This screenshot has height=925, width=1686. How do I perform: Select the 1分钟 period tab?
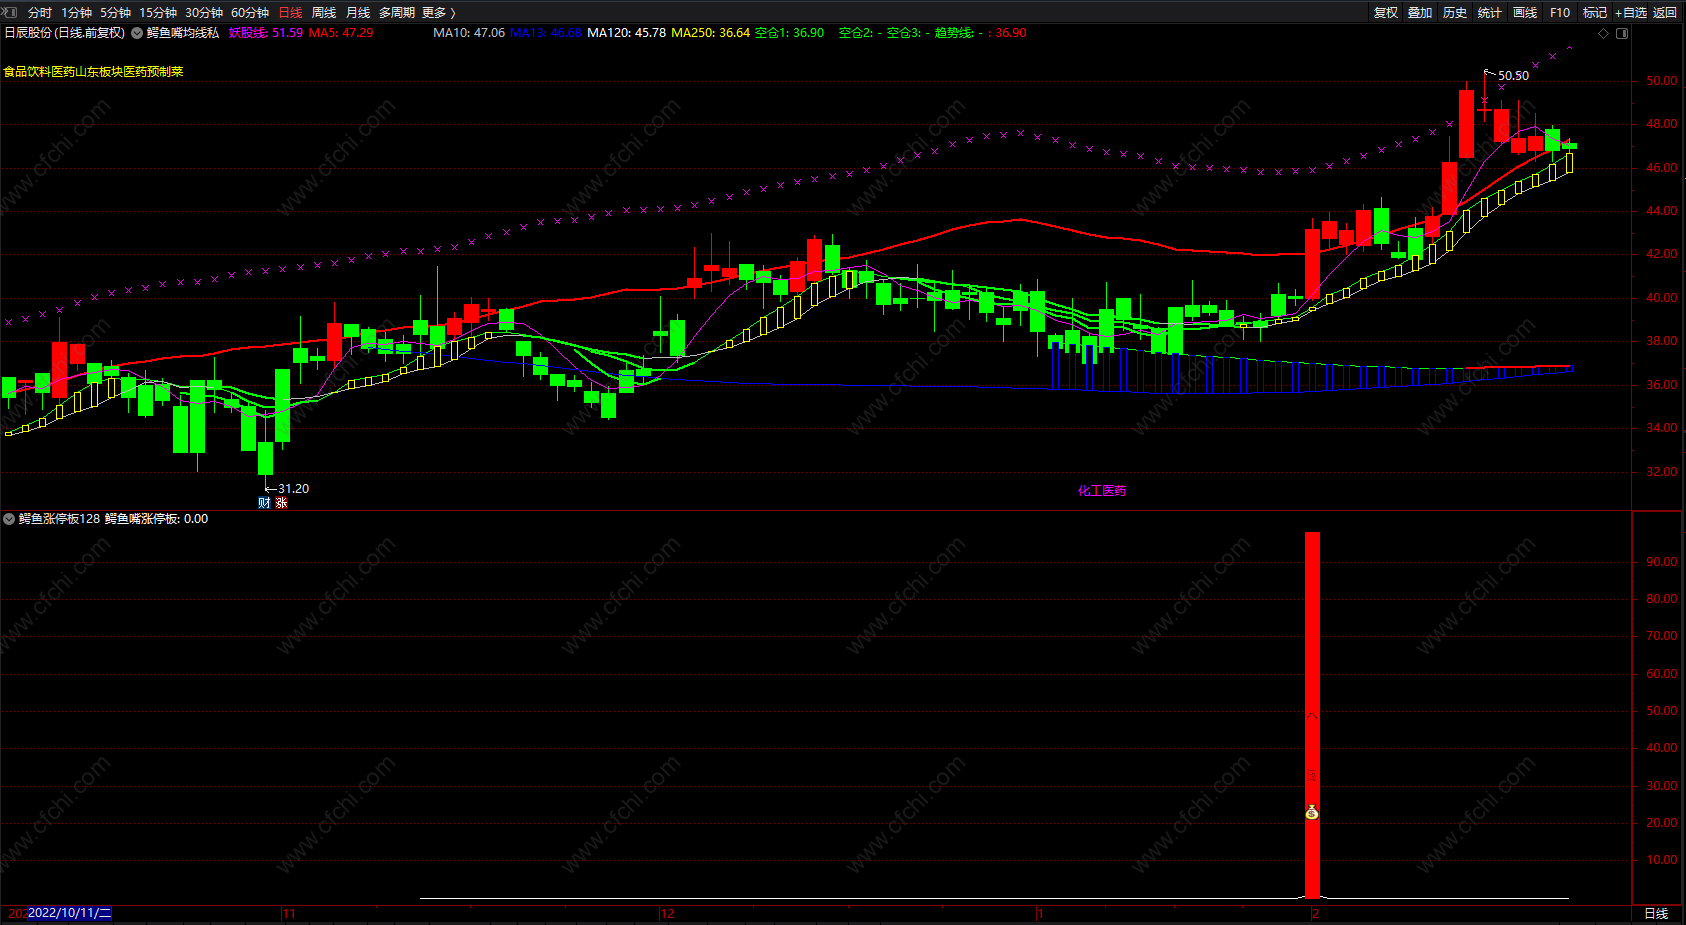point(76,13)
